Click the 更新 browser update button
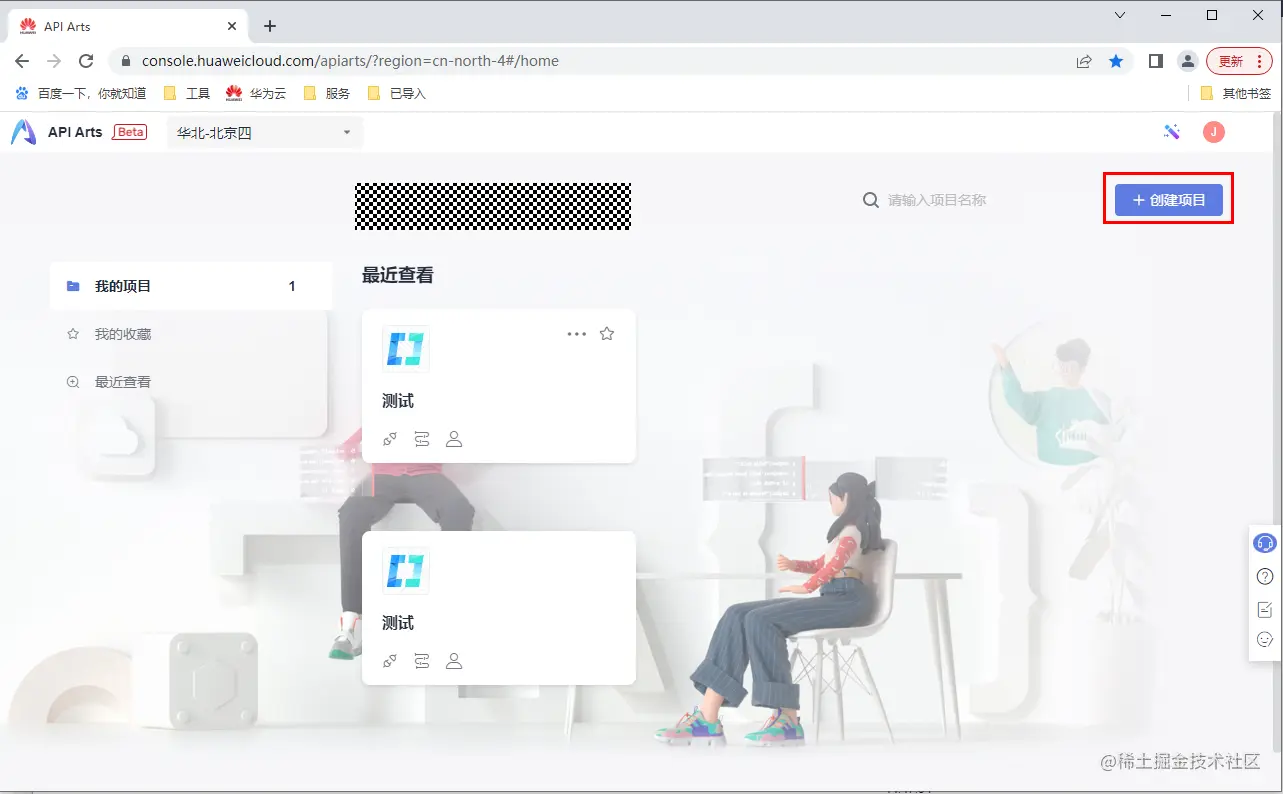Viewport: 1283px width, 794px height. tap(1239, 61)
